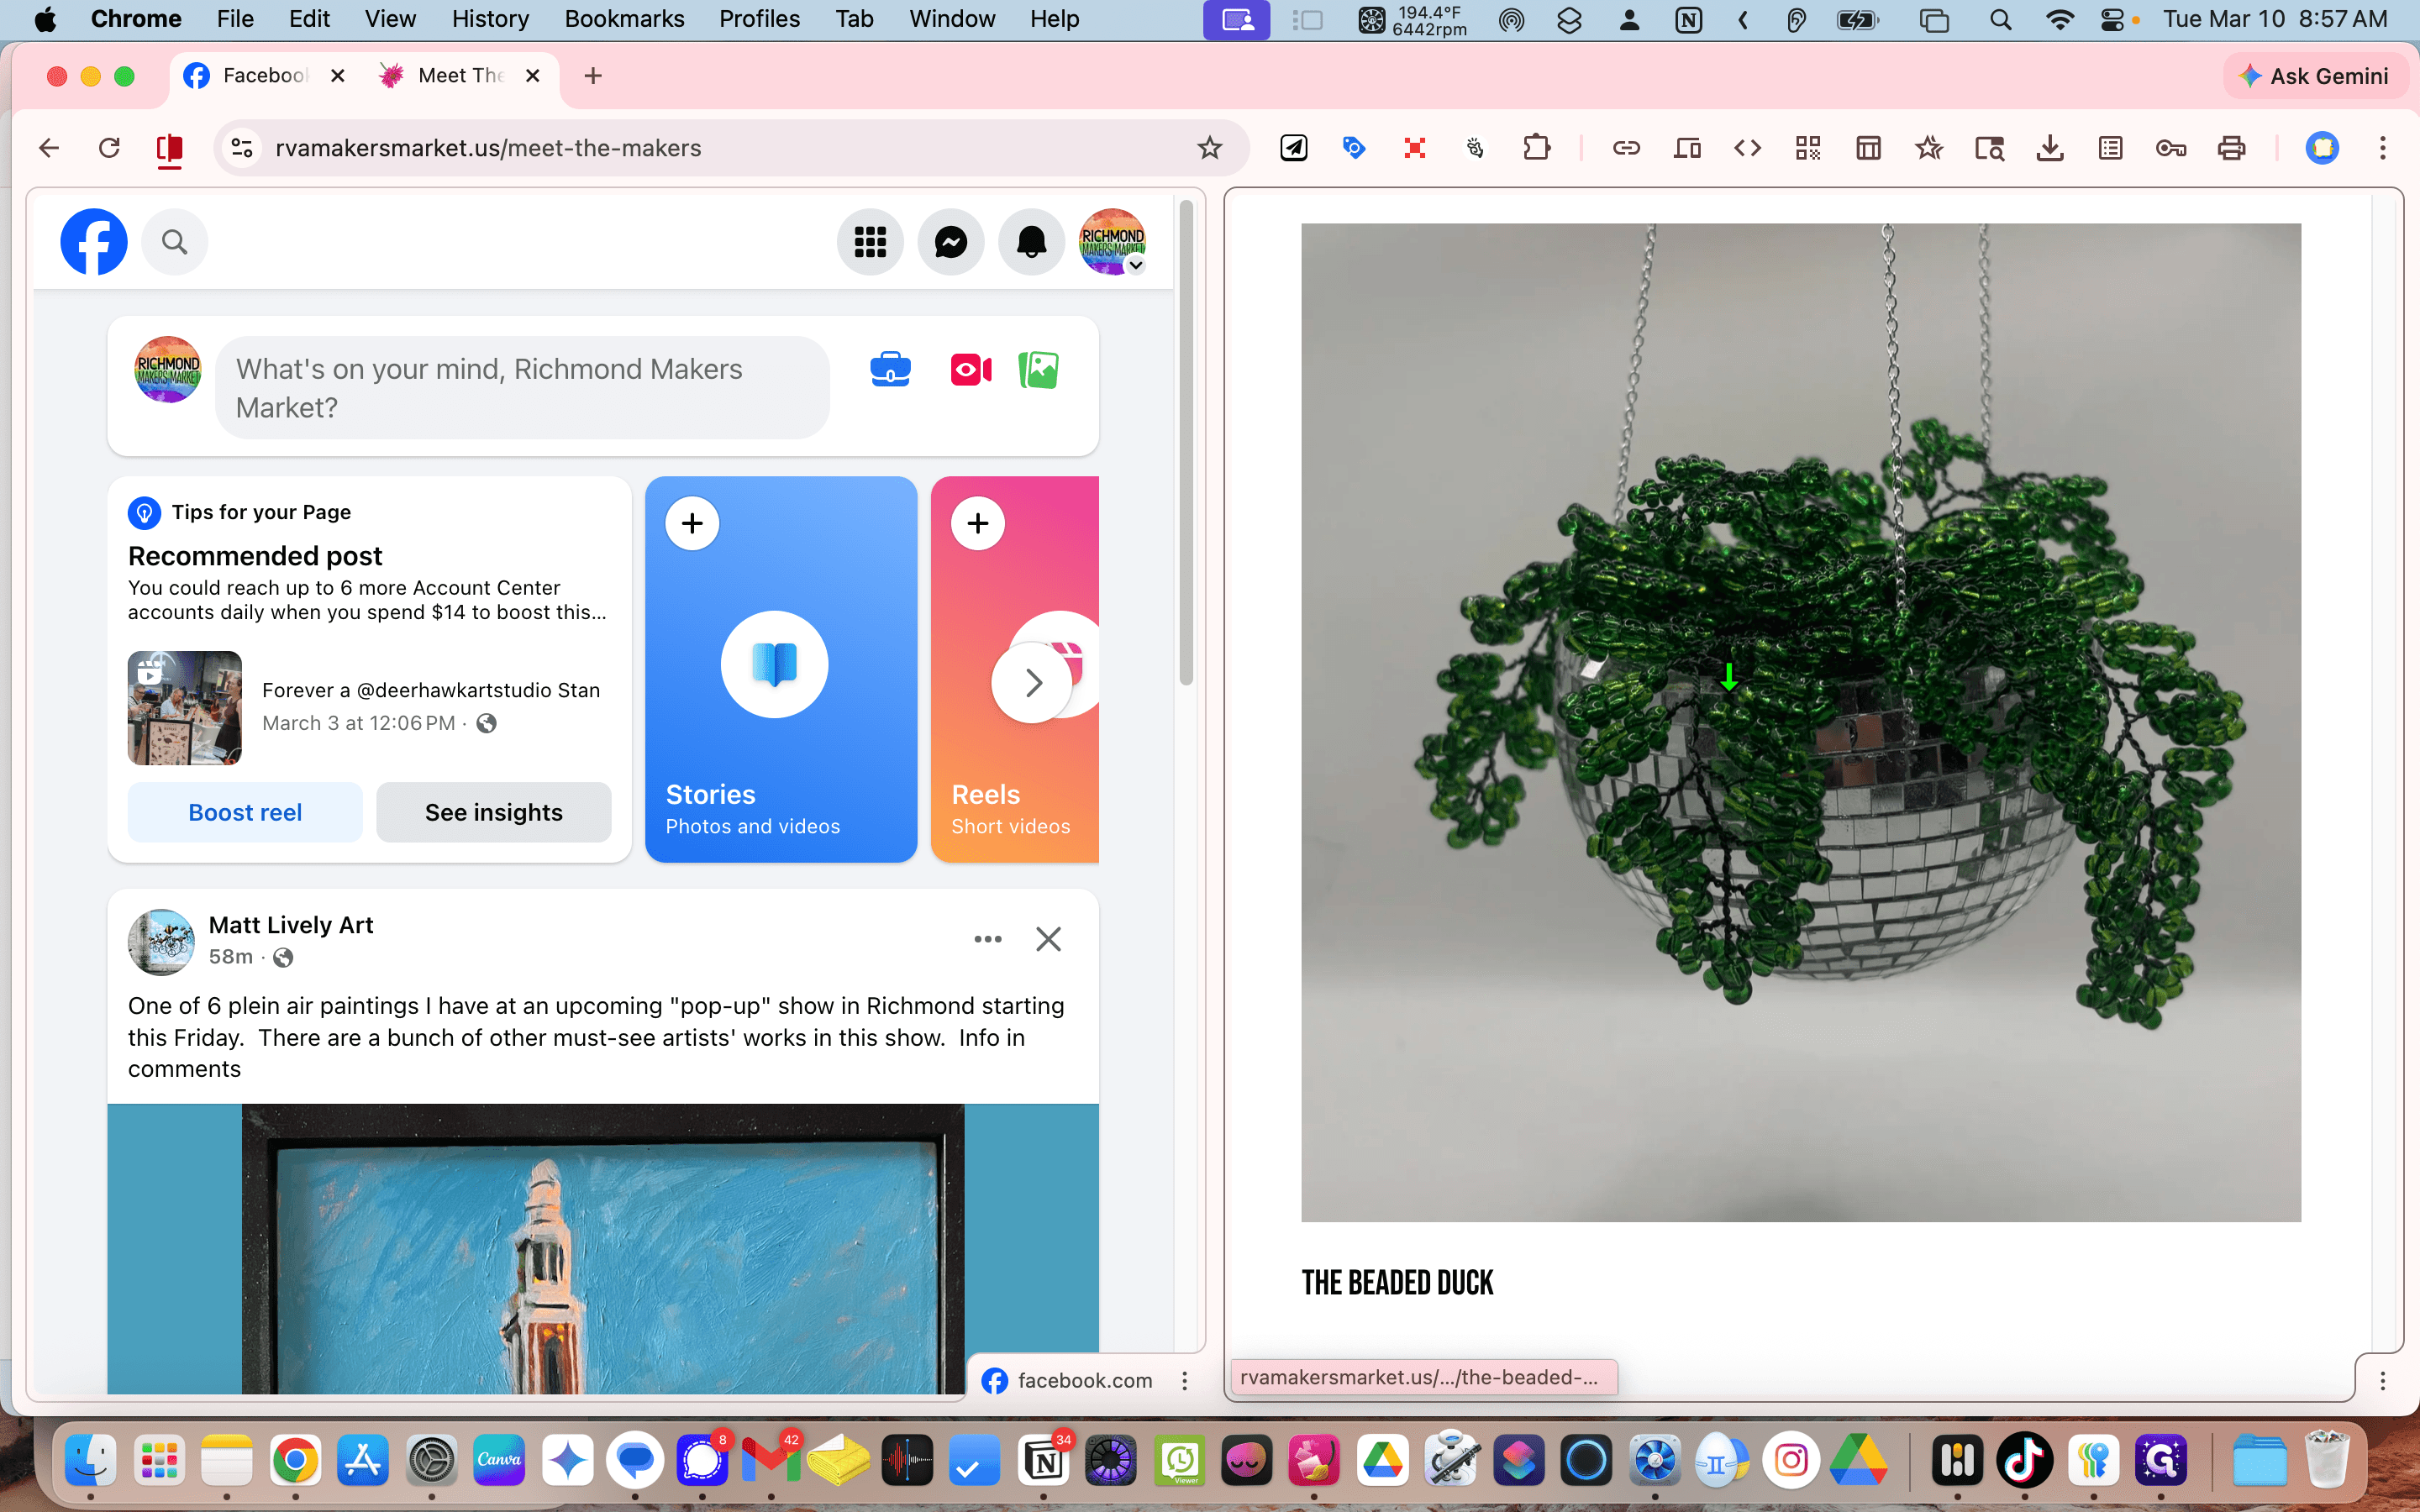Expand Richmond Makers Market account menu
The image size is (2420, 1512).
point(1112,241)
